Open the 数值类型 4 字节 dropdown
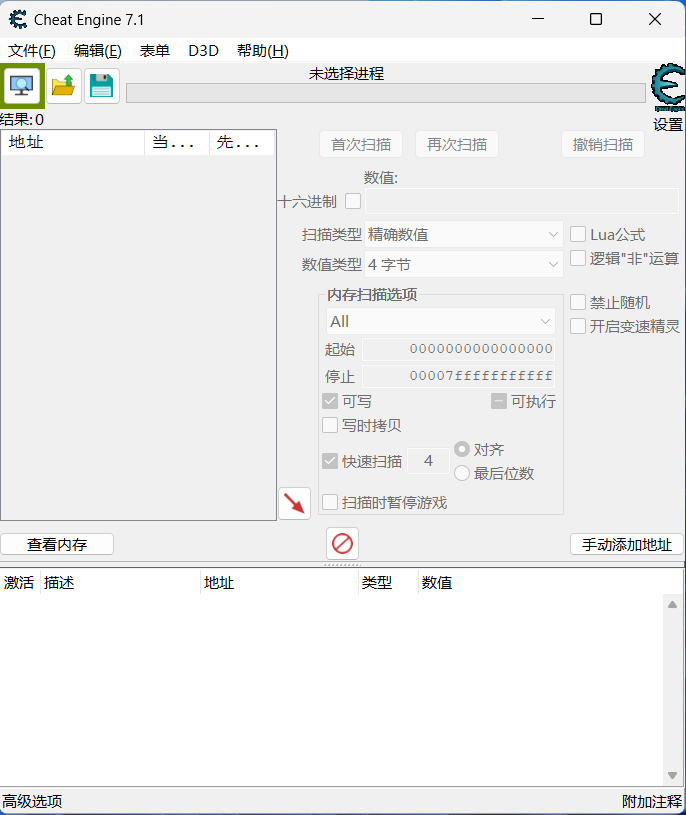This screenshot has width=686, height=815. point(464,265)
